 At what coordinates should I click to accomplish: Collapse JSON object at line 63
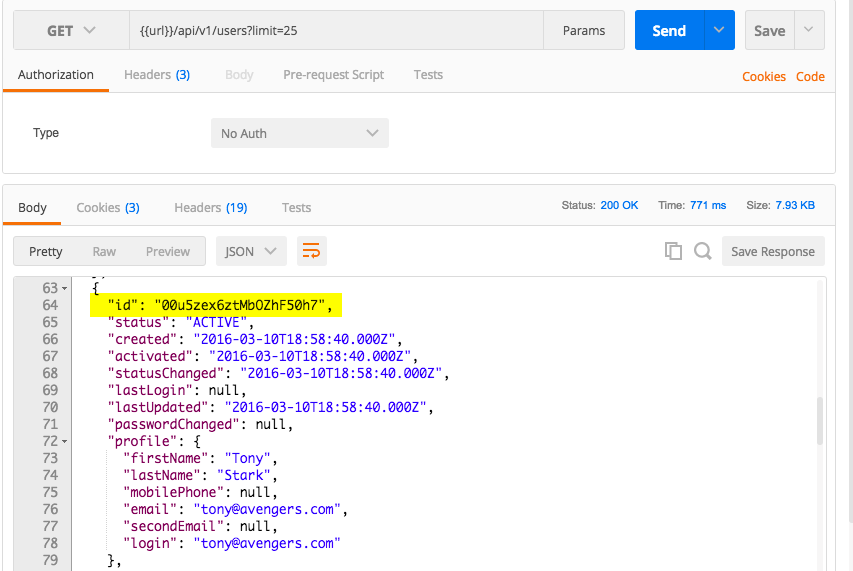(x=64, y=288)
